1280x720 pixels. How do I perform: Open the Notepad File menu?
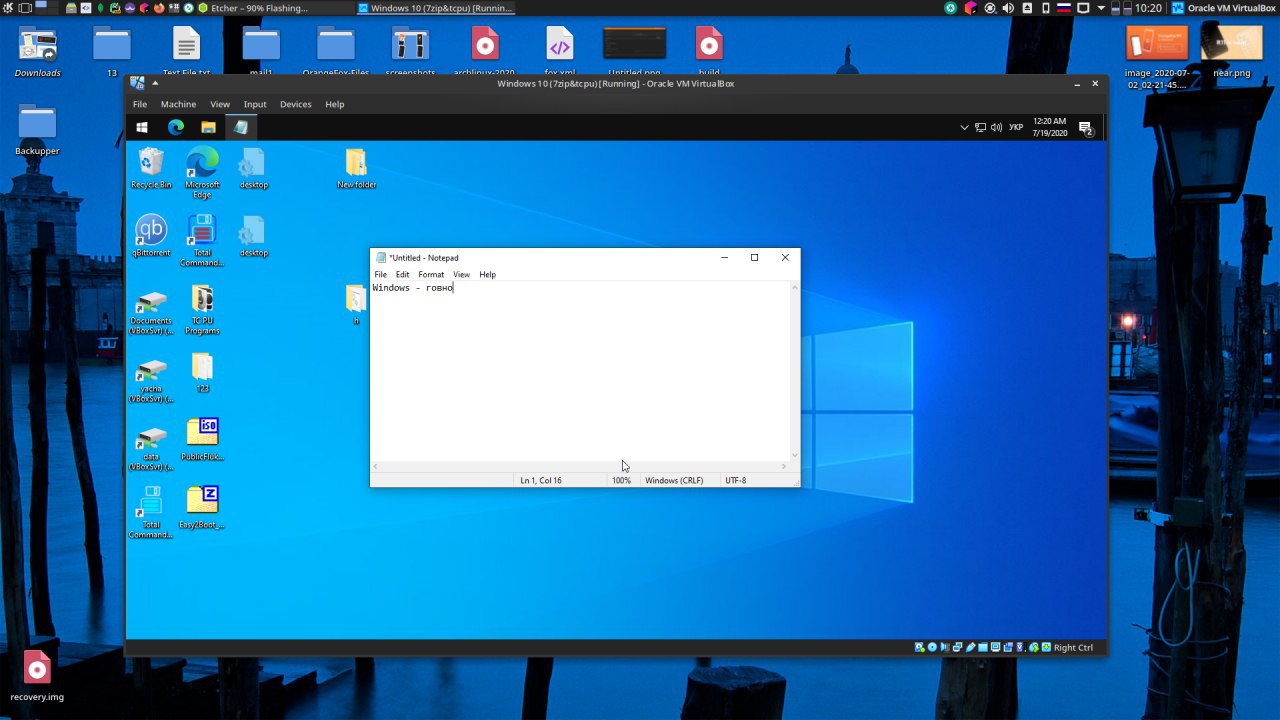coord(380,274)
